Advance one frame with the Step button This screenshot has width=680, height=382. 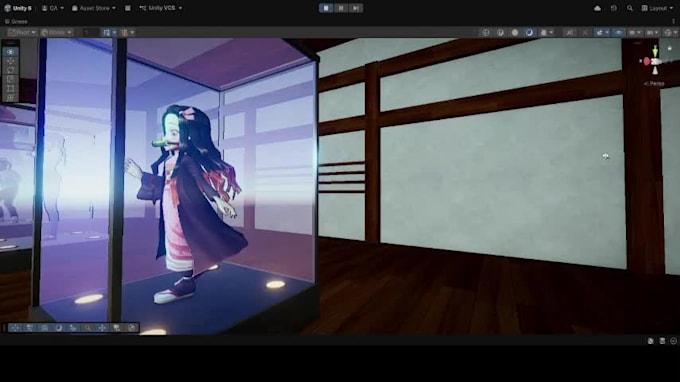click(356, 8)
